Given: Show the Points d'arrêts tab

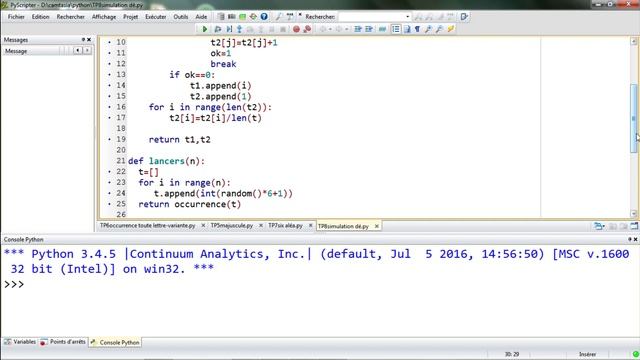Looking at the screenshot, I should click(63, 342).
